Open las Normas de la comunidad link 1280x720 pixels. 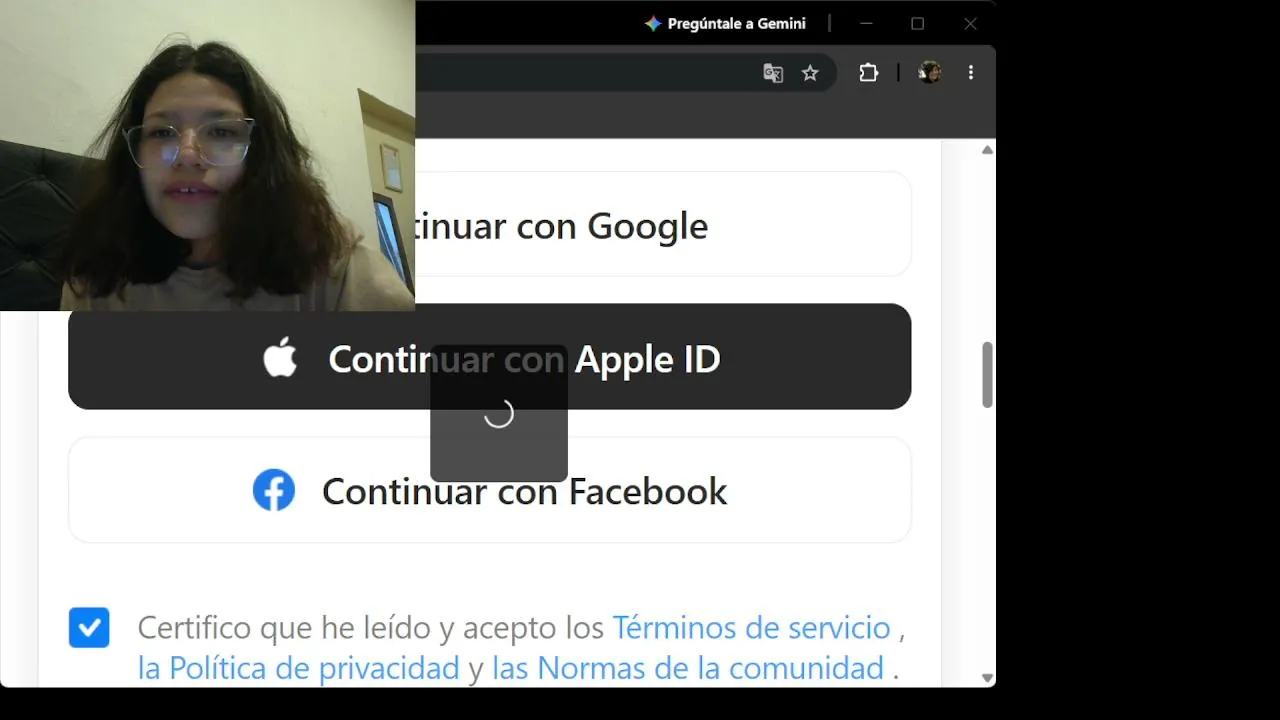(688, 668)
